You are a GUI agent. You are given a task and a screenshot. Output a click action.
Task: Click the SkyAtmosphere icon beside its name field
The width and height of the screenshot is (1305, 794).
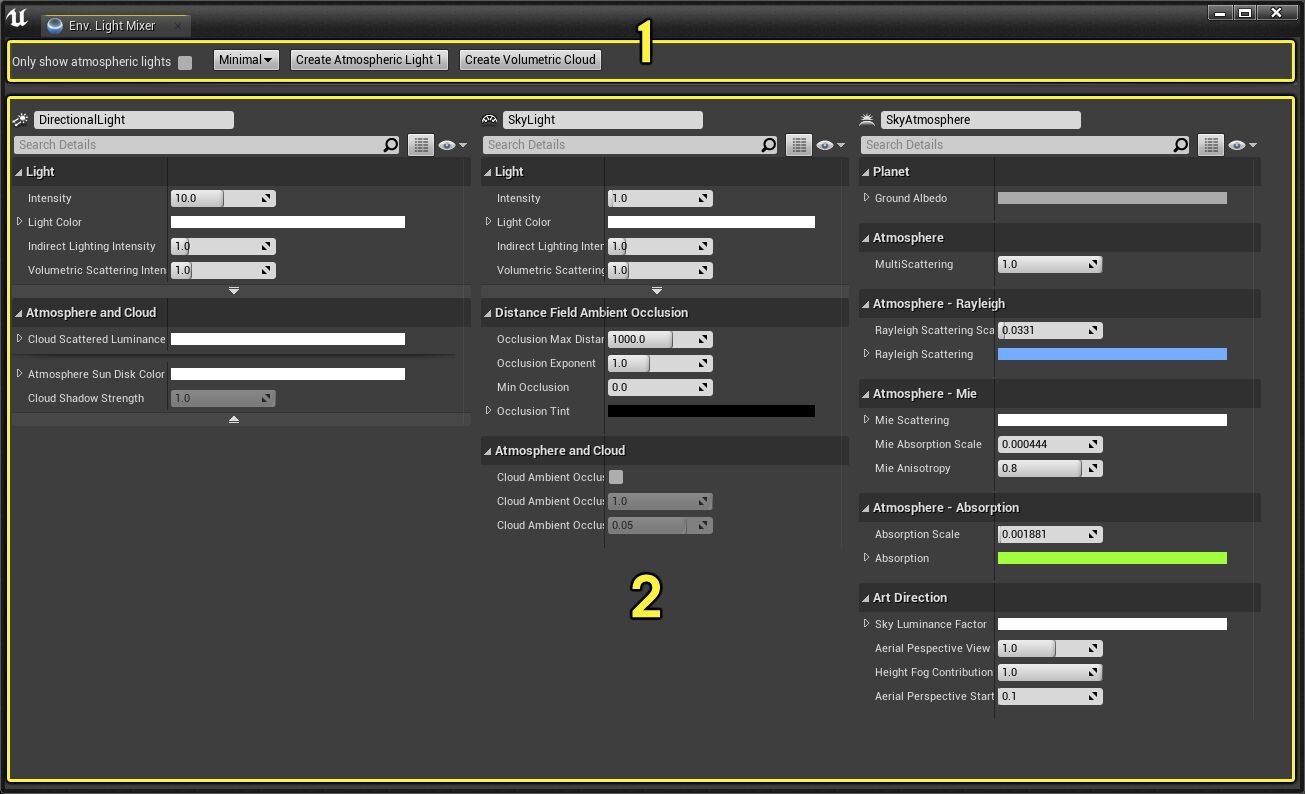coord(865,118)
